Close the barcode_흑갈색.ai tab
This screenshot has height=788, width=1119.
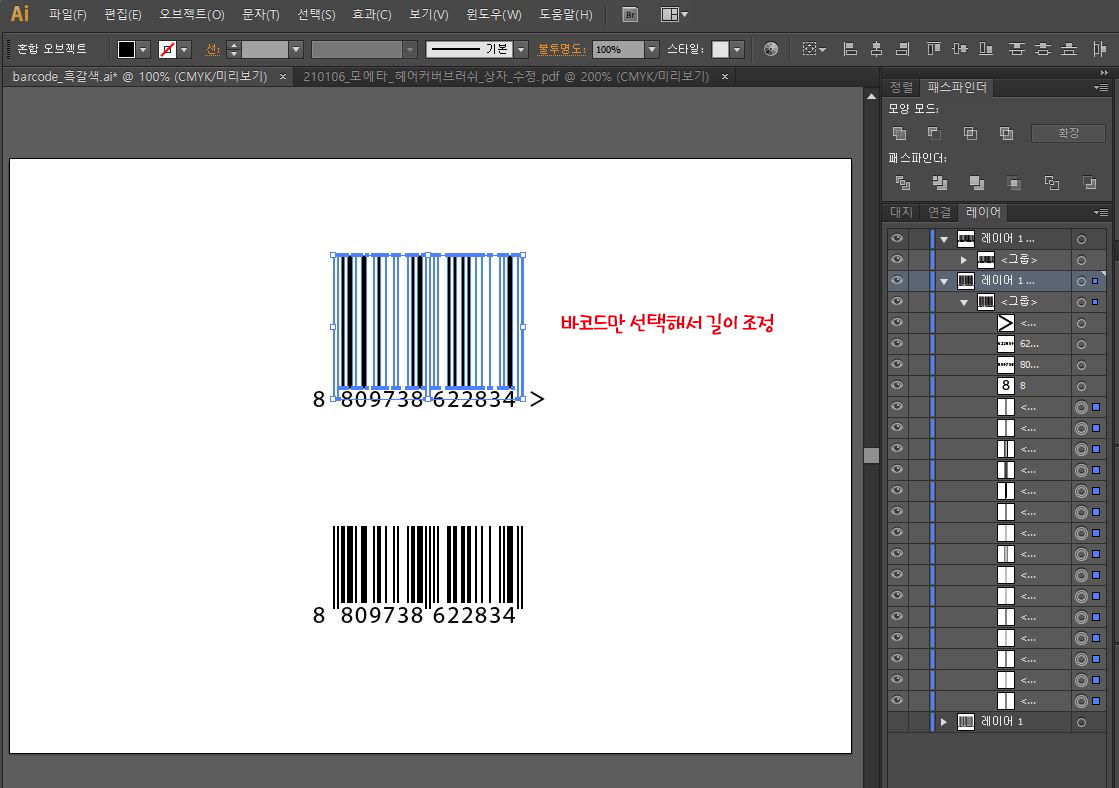click(x=283, y=76)
